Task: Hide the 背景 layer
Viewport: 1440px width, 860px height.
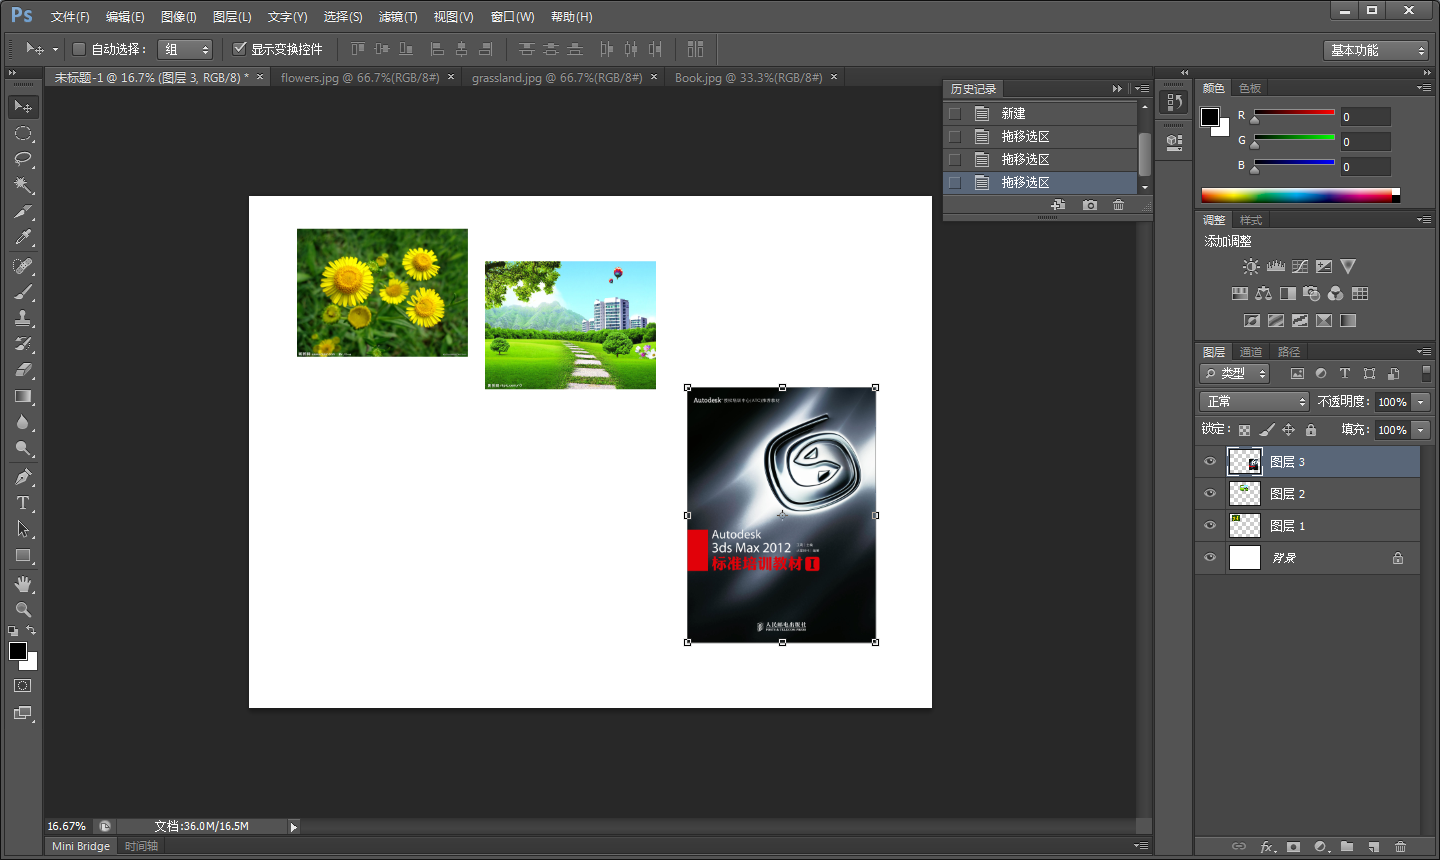Action: [1210, 558]
